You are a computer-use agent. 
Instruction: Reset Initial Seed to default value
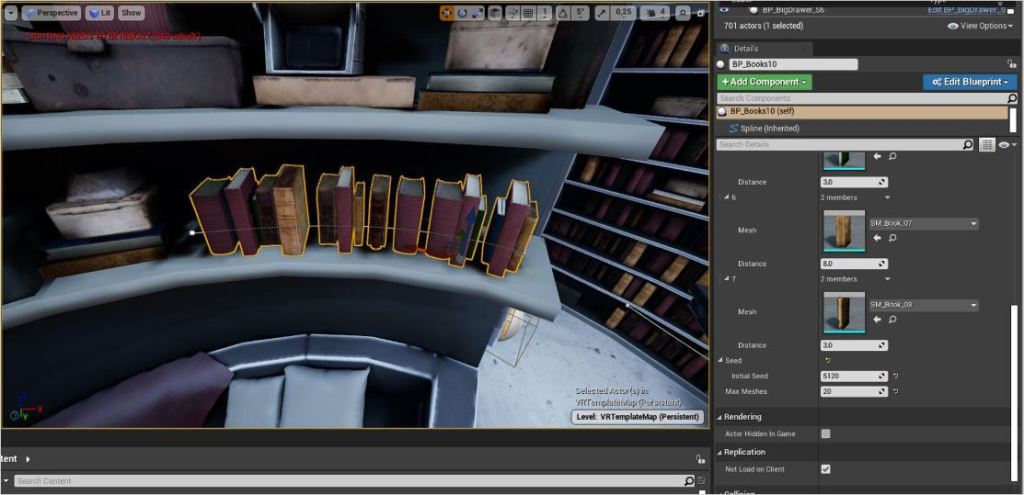(896, 376)
